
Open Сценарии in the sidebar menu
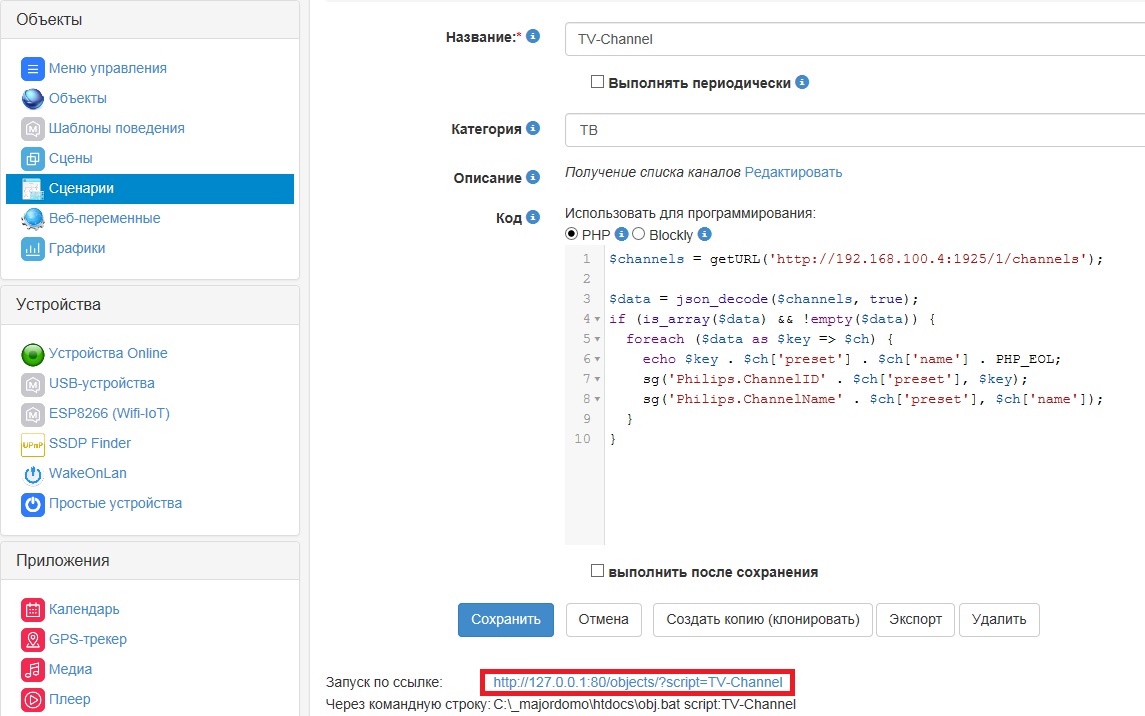point(81,188)
